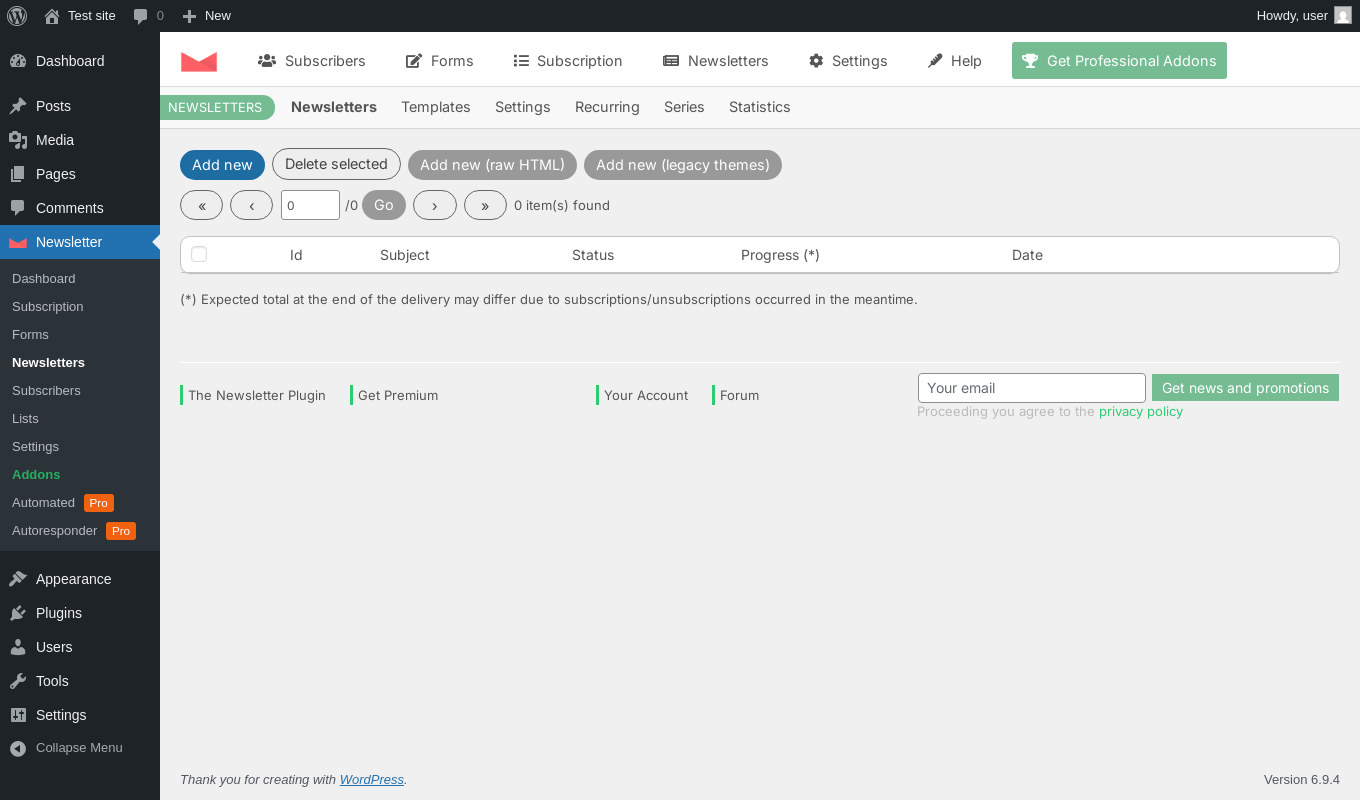This screenshot has height=800, width=1360.
Task: Click the WordPress logo icon
Action: pyautogui.click(x=17, y=15)
